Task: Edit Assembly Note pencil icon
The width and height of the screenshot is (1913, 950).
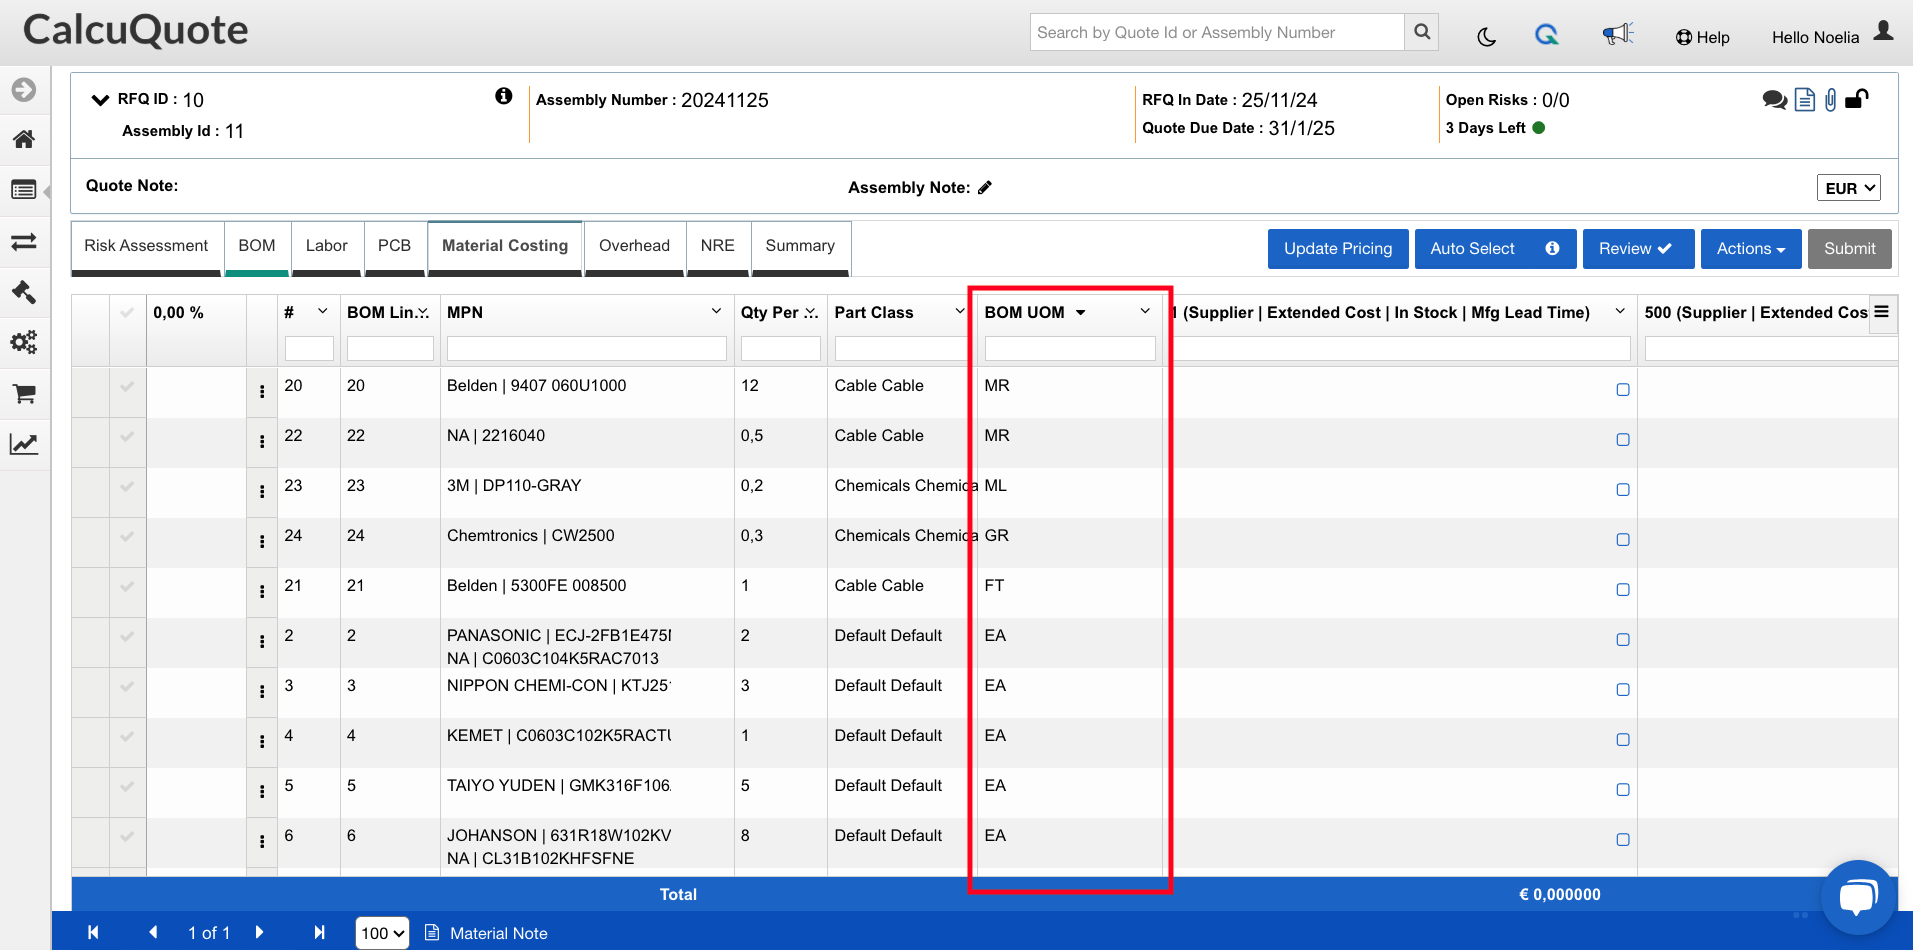Action: (x=985, y=187)
